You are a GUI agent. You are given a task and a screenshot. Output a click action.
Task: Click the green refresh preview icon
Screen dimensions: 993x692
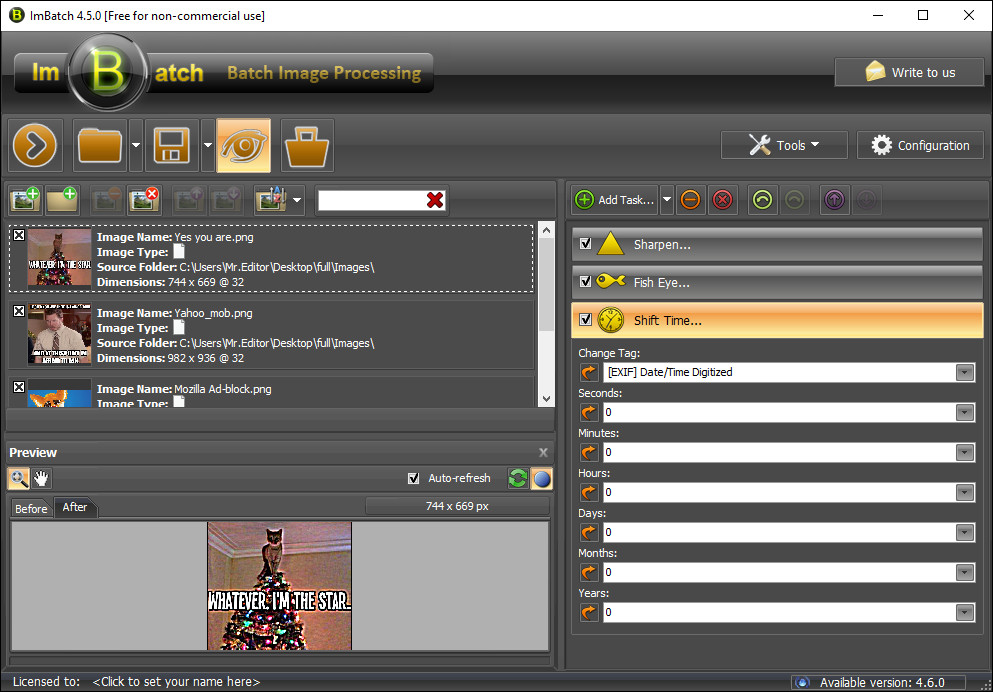pos(517,478)
